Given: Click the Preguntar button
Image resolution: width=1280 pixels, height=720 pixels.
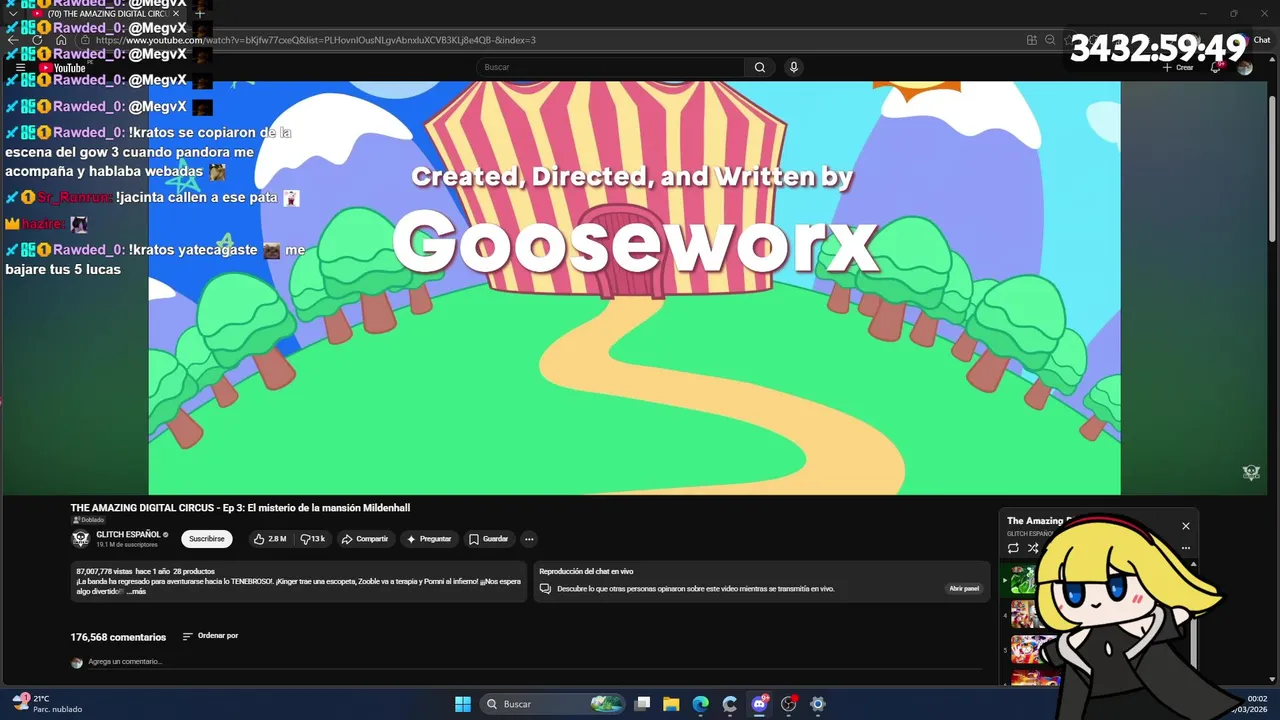Looking at the screenshot, I should click(429, 539).
